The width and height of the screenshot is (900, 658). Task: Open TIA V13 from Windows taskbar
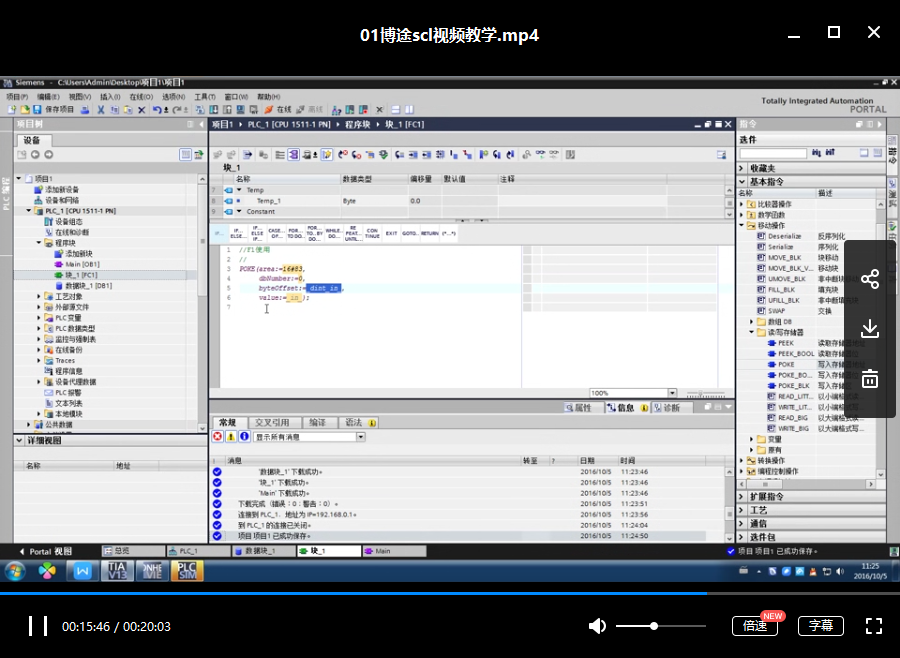tap(117, 571)
